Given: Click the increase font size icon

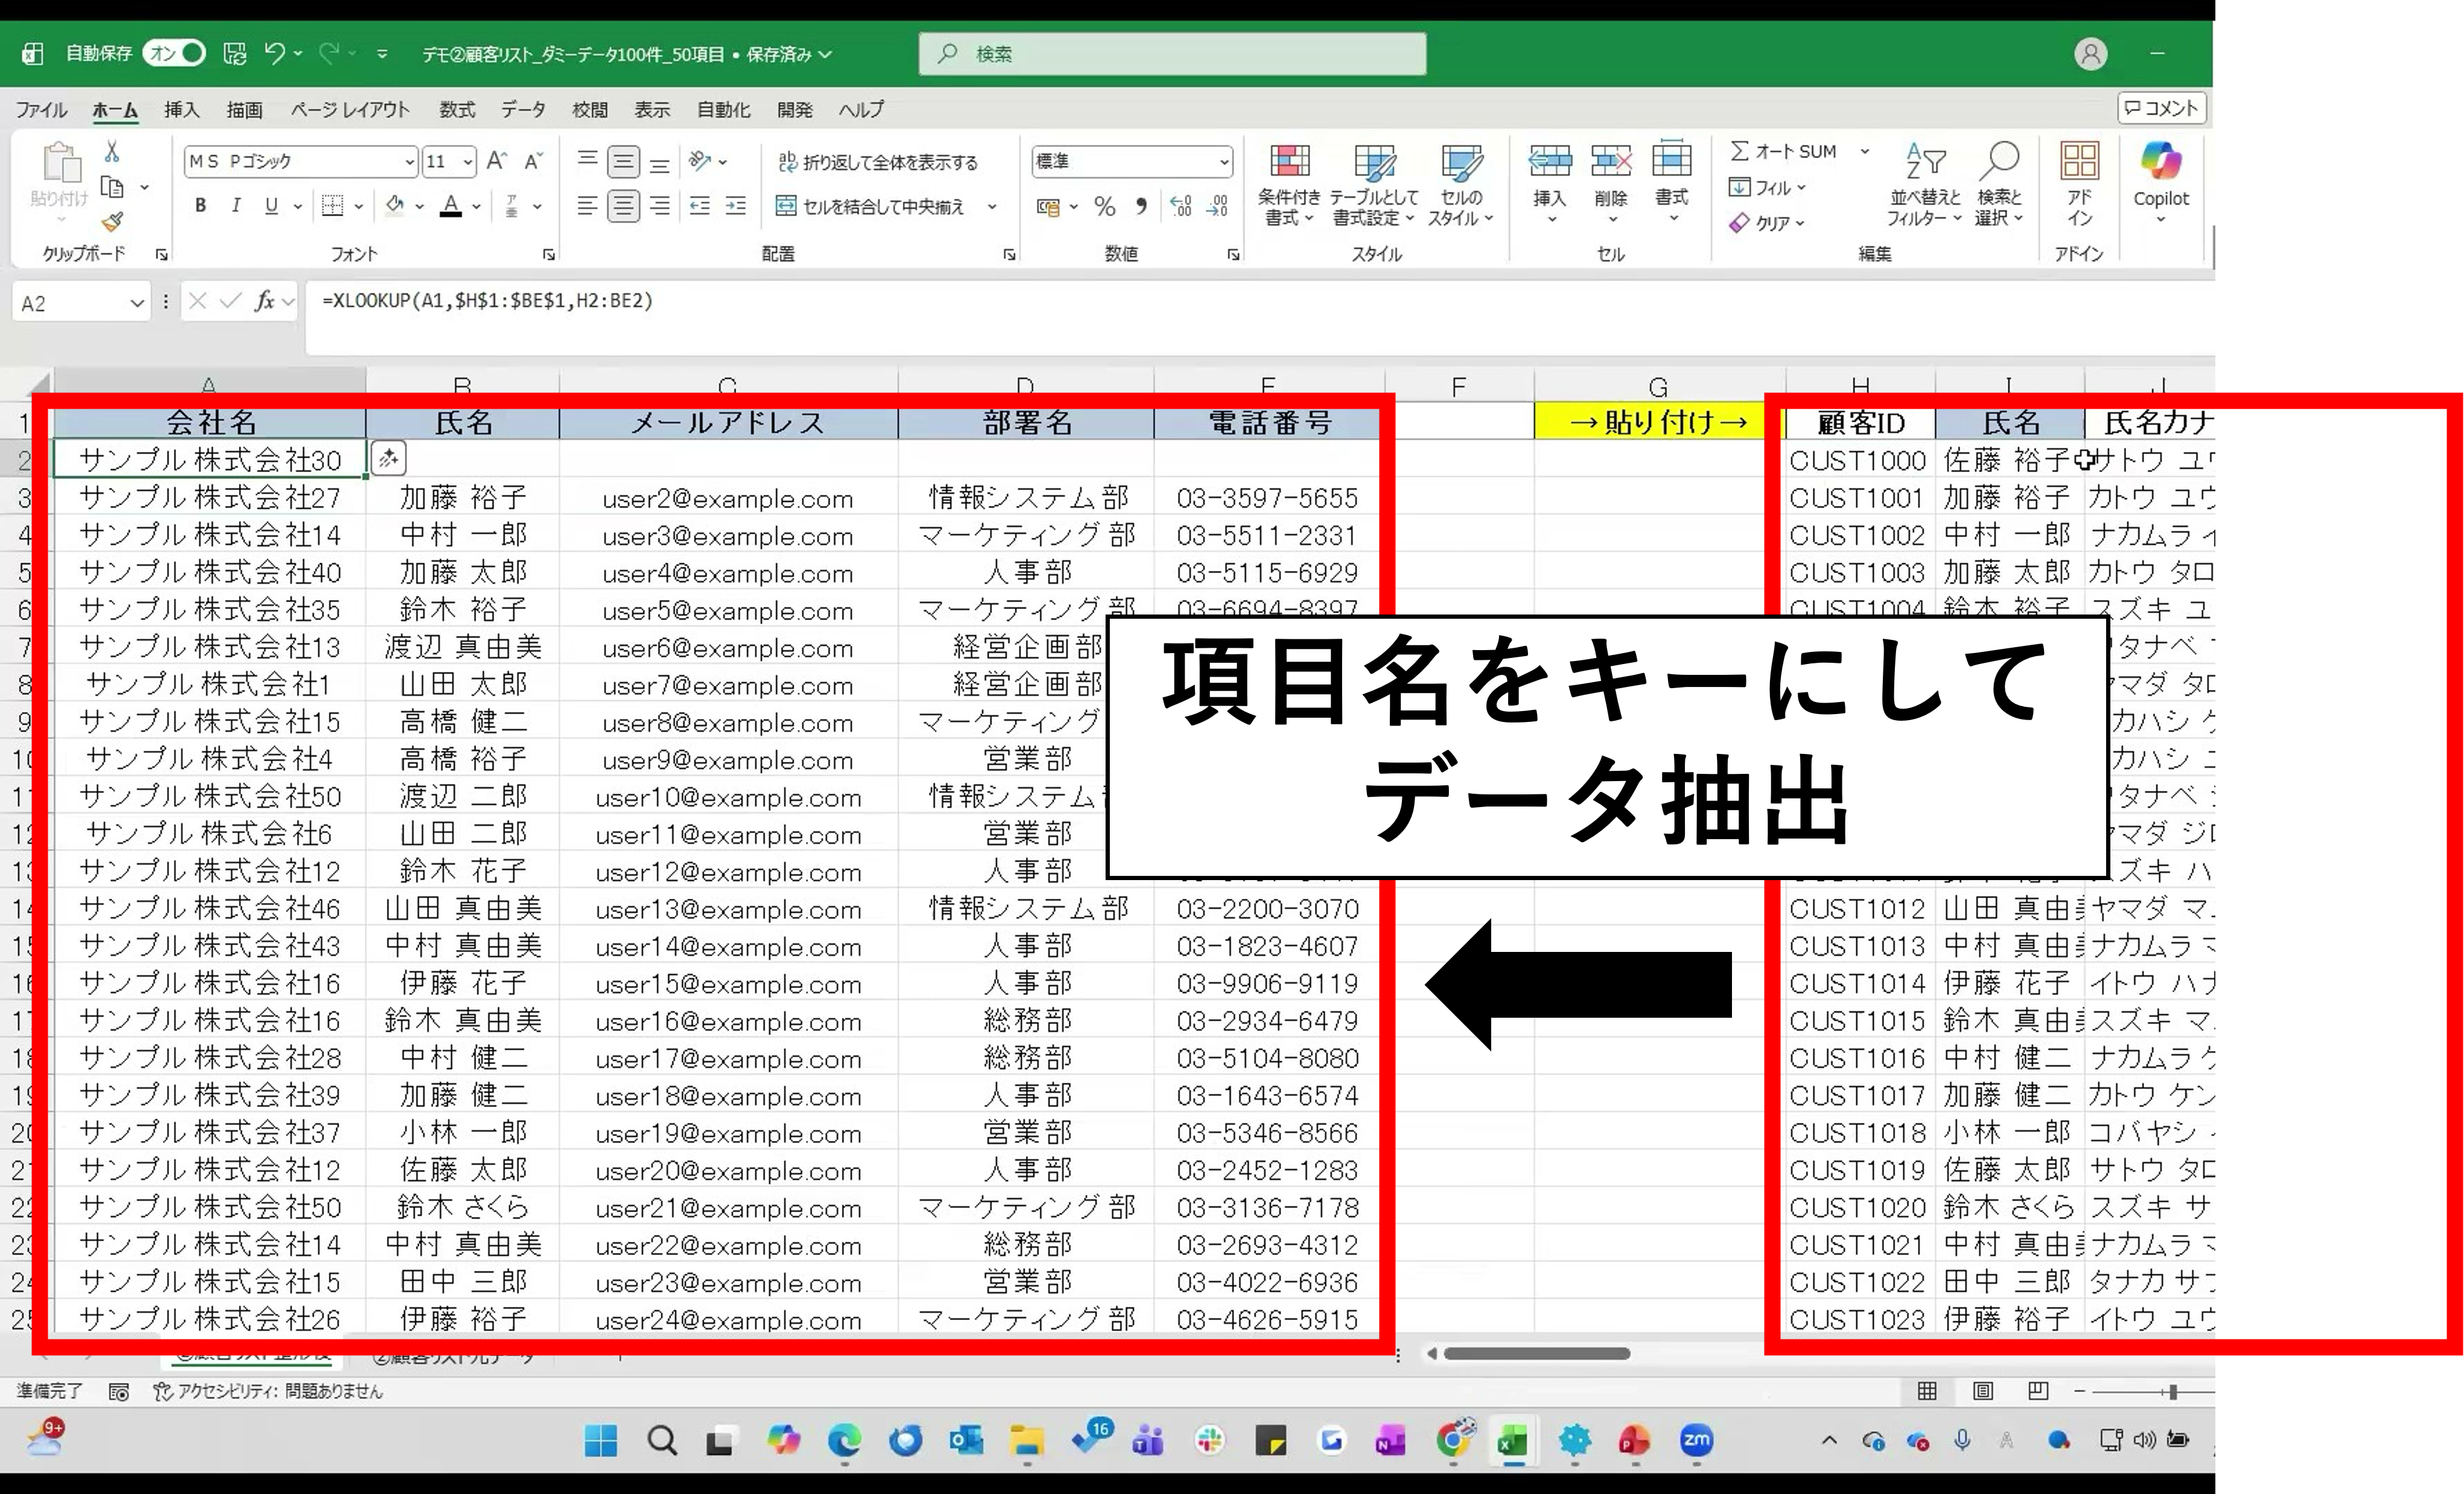Looking at the screenshot, I should click(x=496, y=162).
